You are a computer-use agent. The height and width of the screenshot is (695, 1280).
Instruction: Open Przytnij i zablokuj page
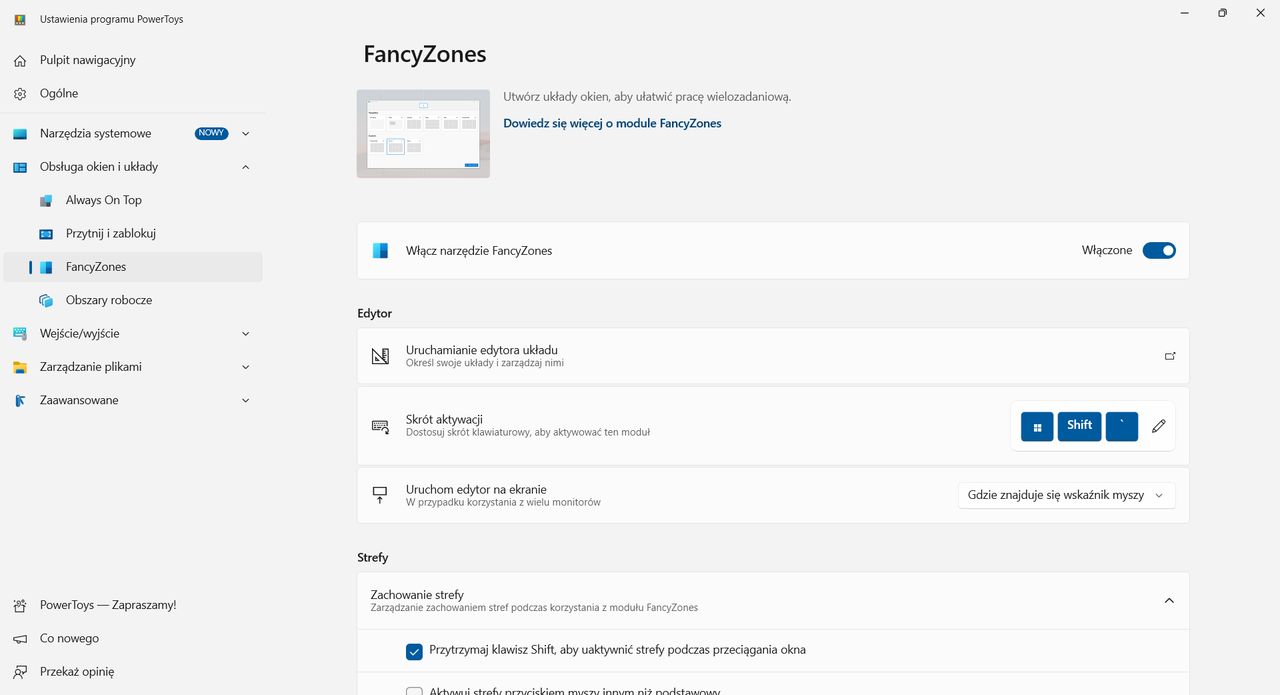132,234
